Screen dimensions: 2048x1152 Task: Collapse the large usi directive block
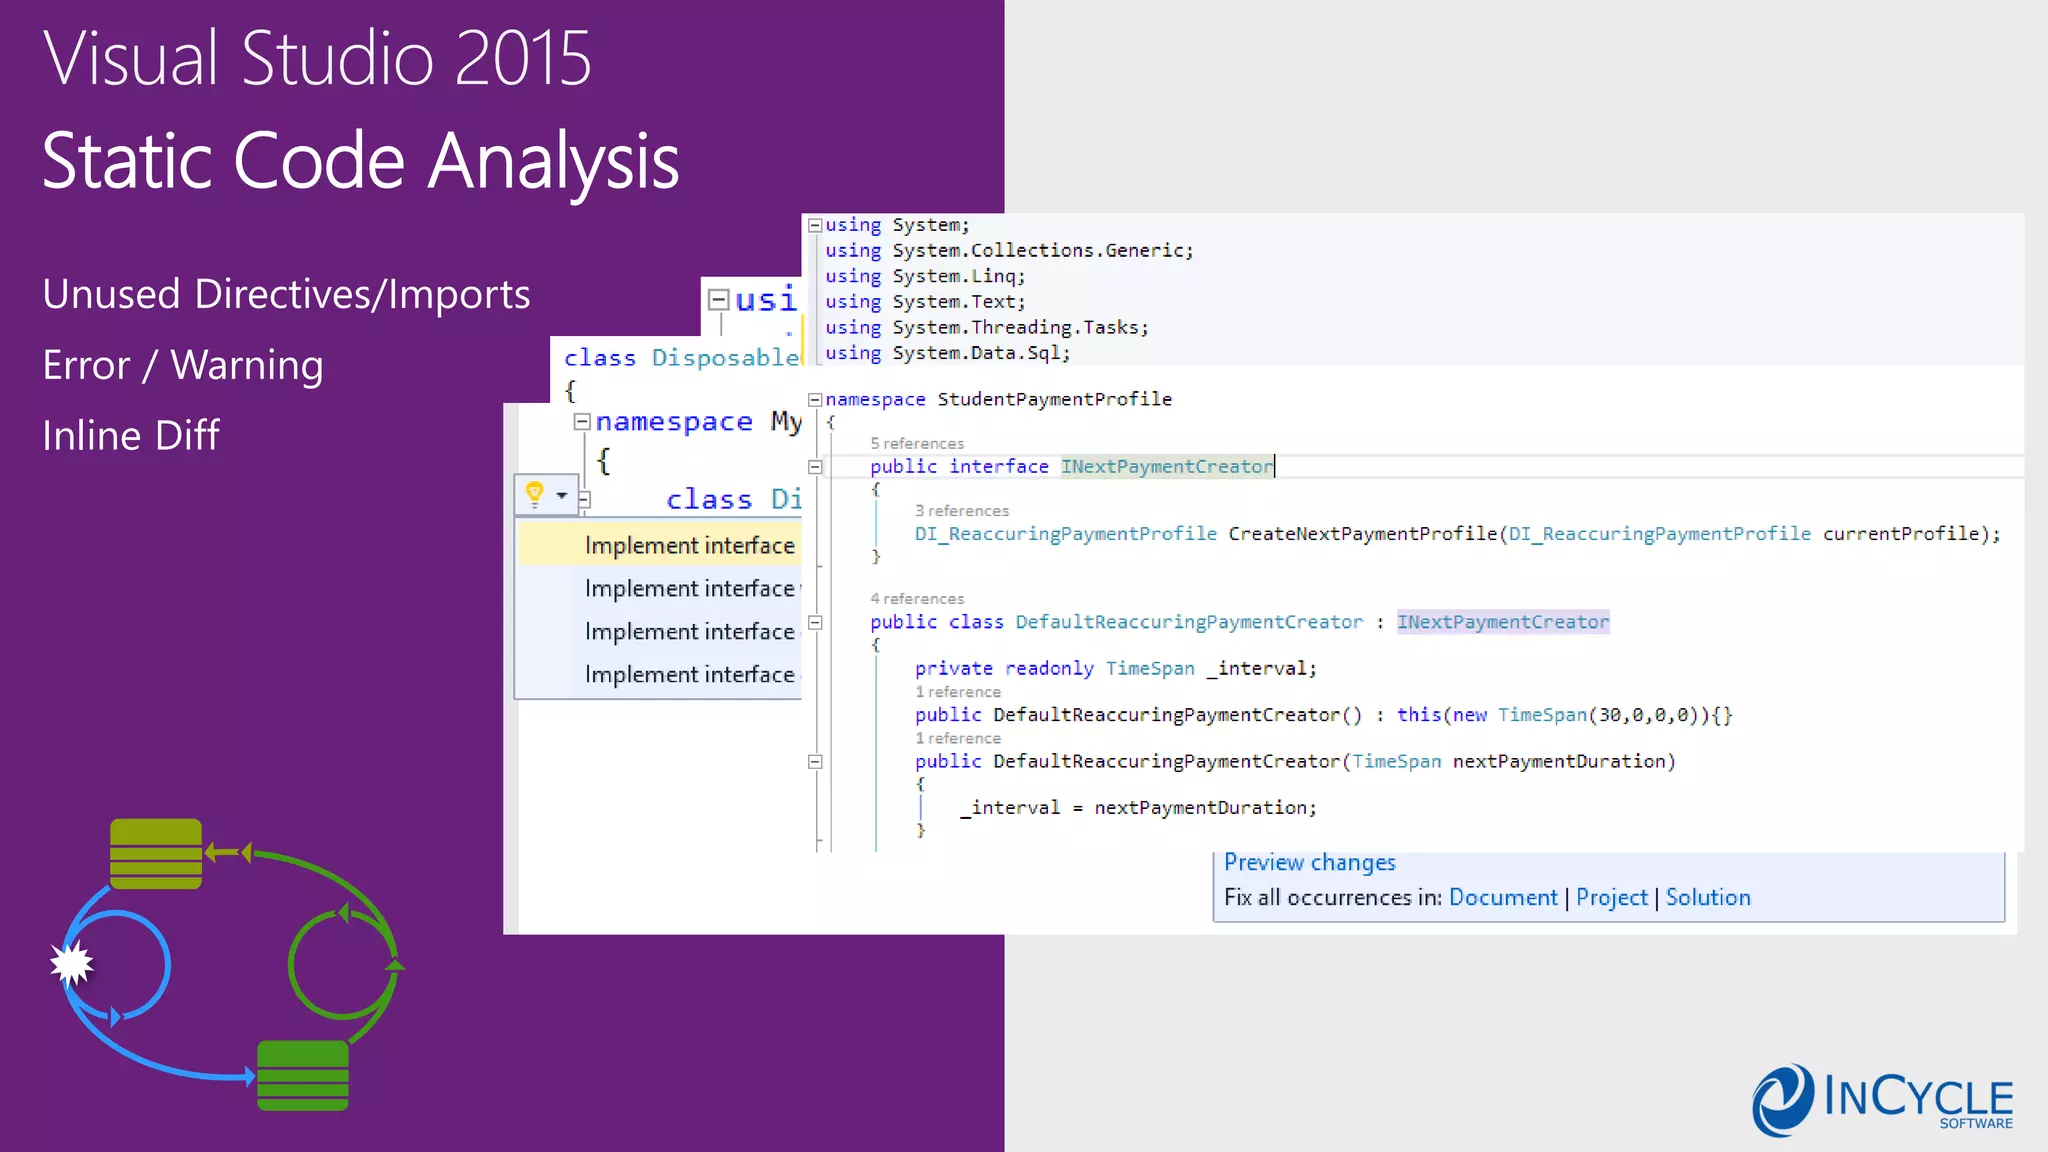tap(718, 298)
